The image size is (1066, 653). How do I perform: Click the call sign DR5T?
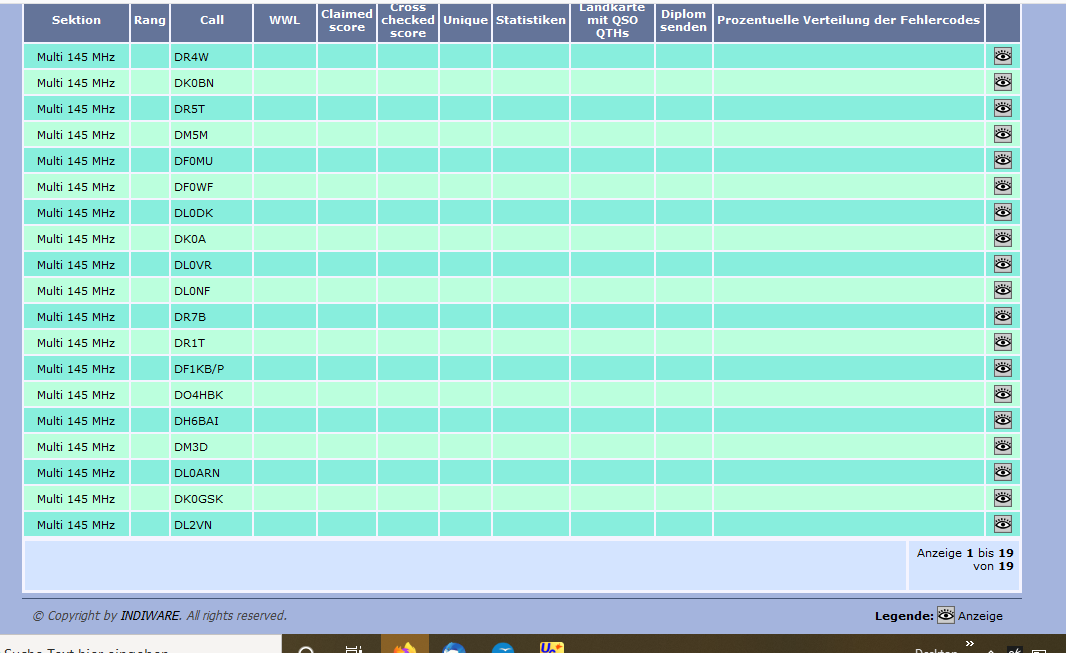point(190,109)
